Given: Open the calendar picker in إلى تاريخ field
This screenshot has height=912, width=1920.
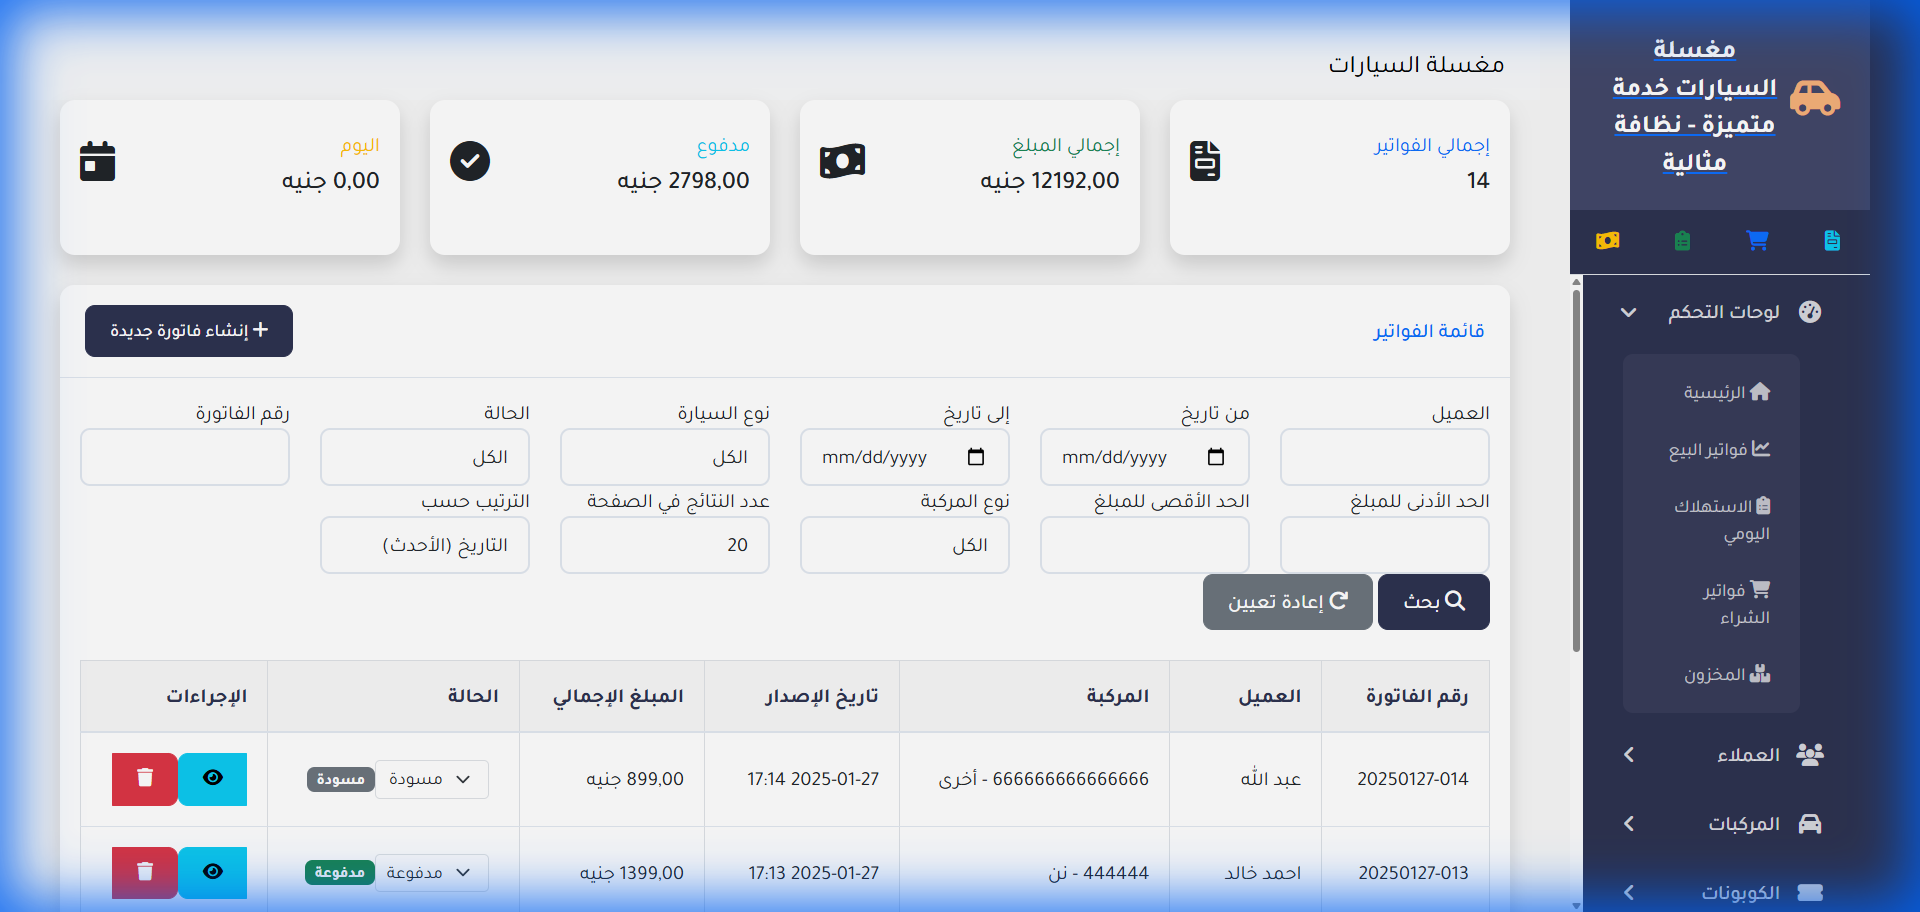Looking at the screenshot, I should (976, 457).
